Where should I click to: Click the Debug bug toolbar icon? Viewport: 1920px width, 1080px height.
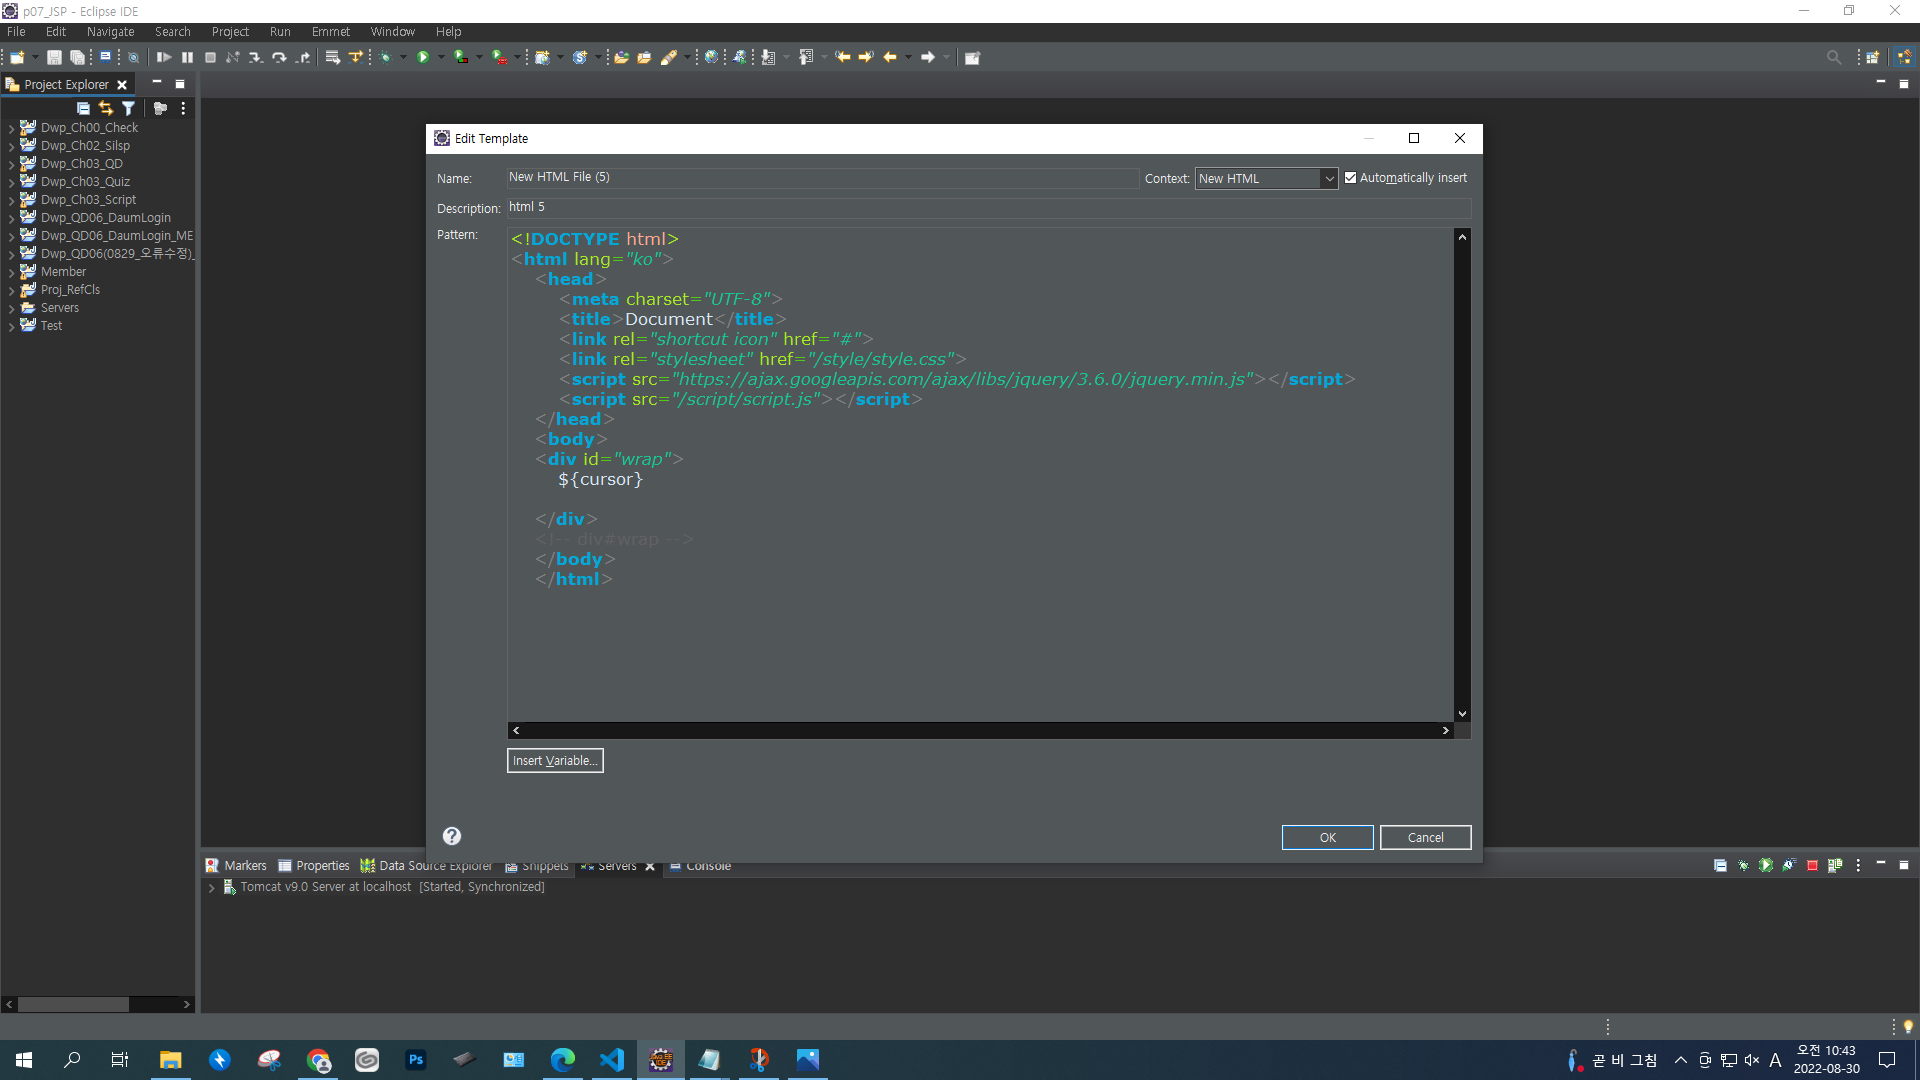385,57
